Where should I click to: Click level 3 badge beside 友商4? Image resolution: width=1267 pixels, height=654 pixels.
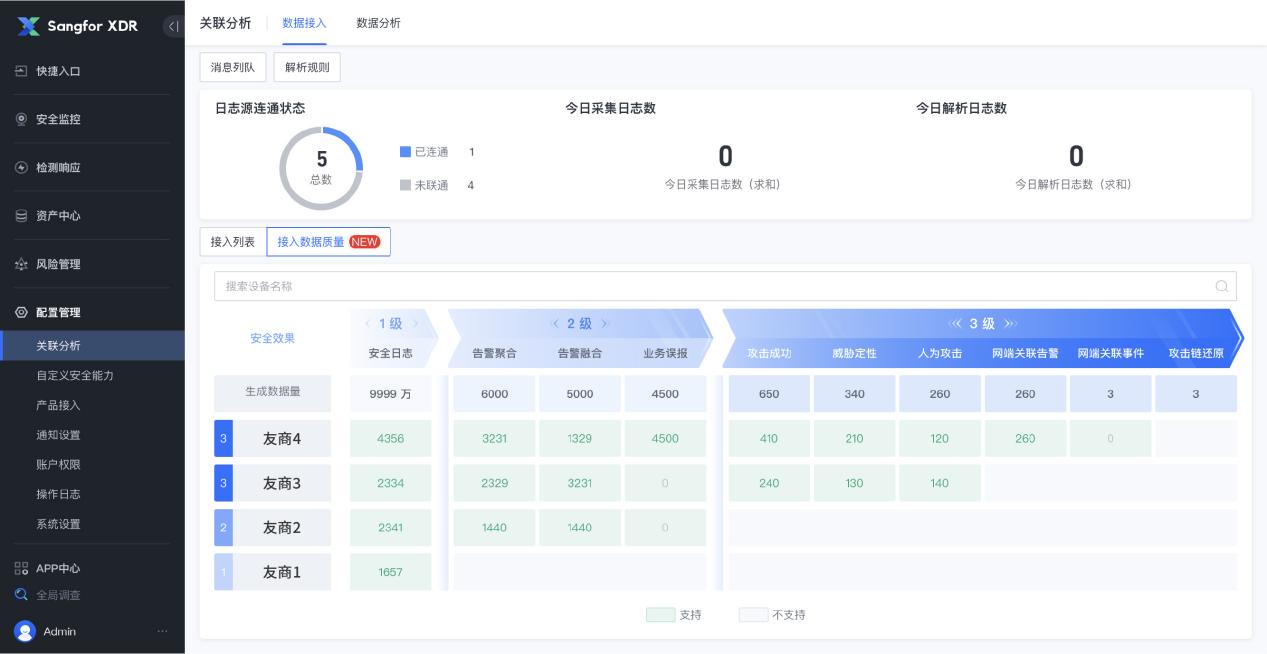[x=223, y=439]
